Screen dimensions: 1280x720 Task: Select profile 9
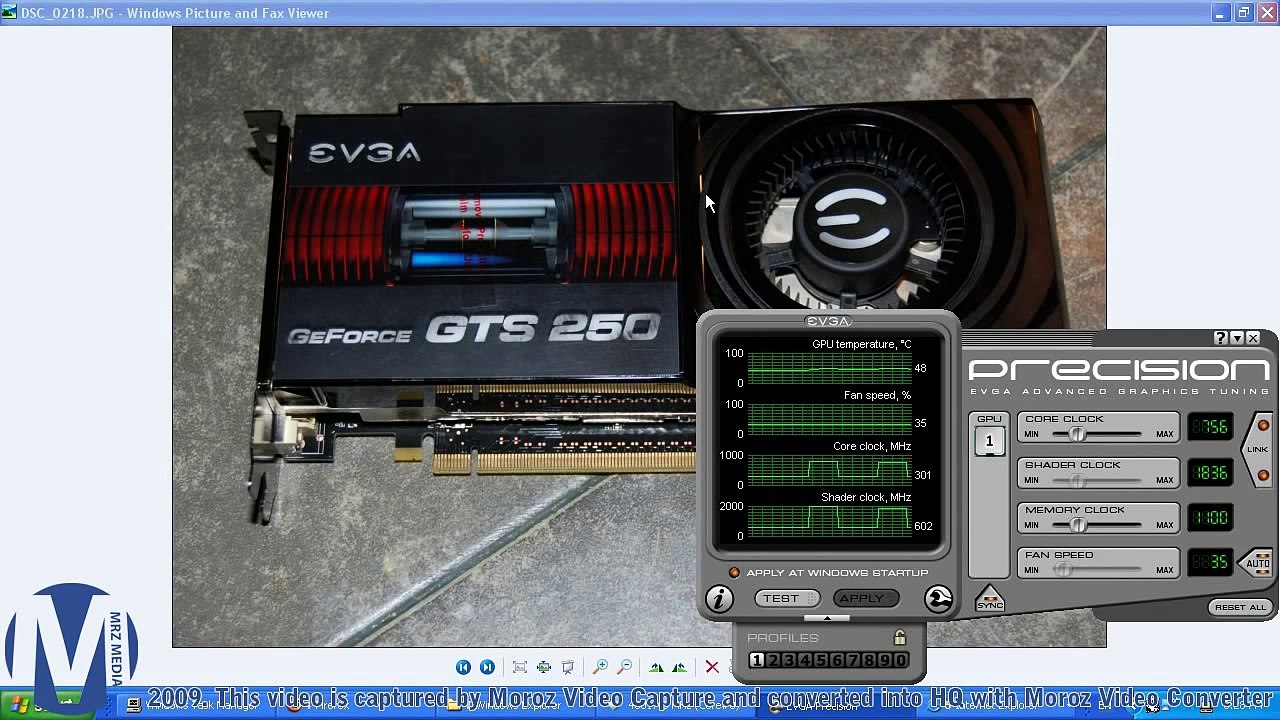(885, 660)
